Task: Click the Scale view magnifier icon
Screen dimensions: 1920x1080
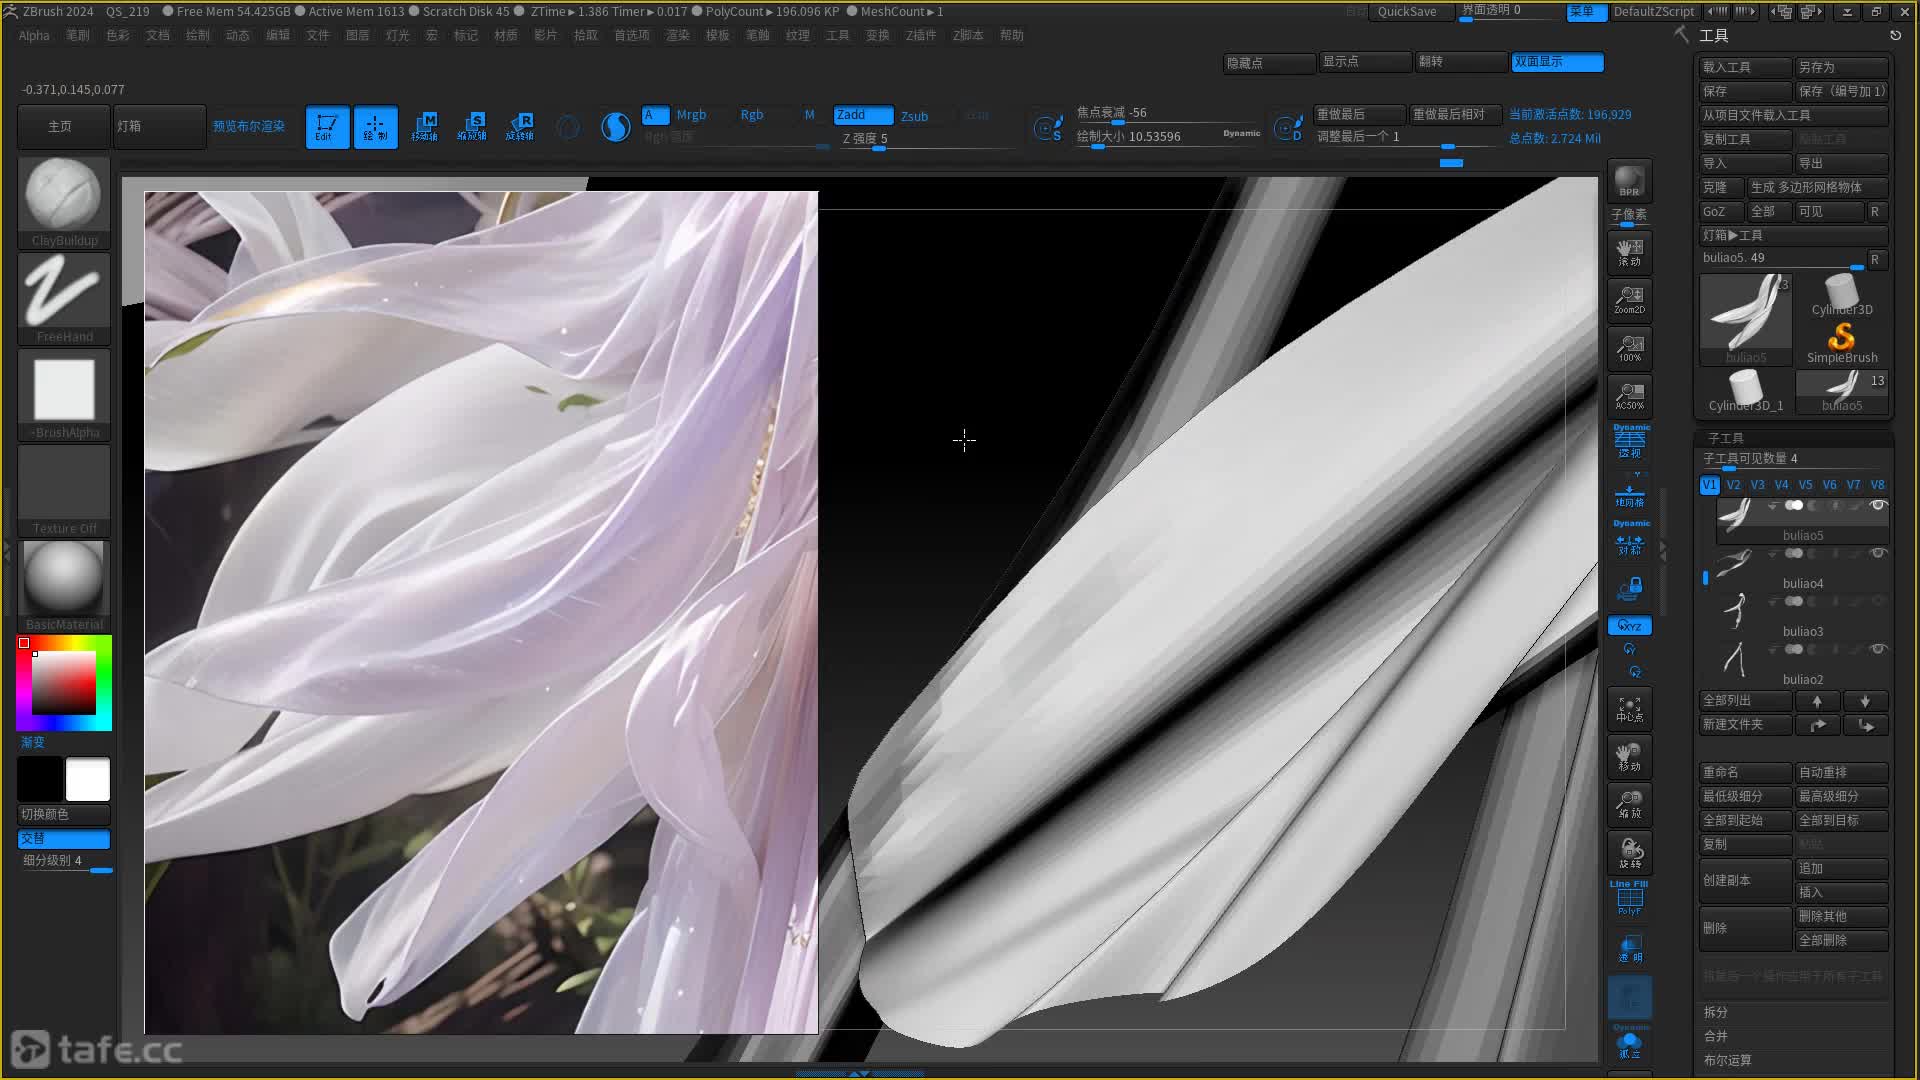Action: pos(1629,805)
